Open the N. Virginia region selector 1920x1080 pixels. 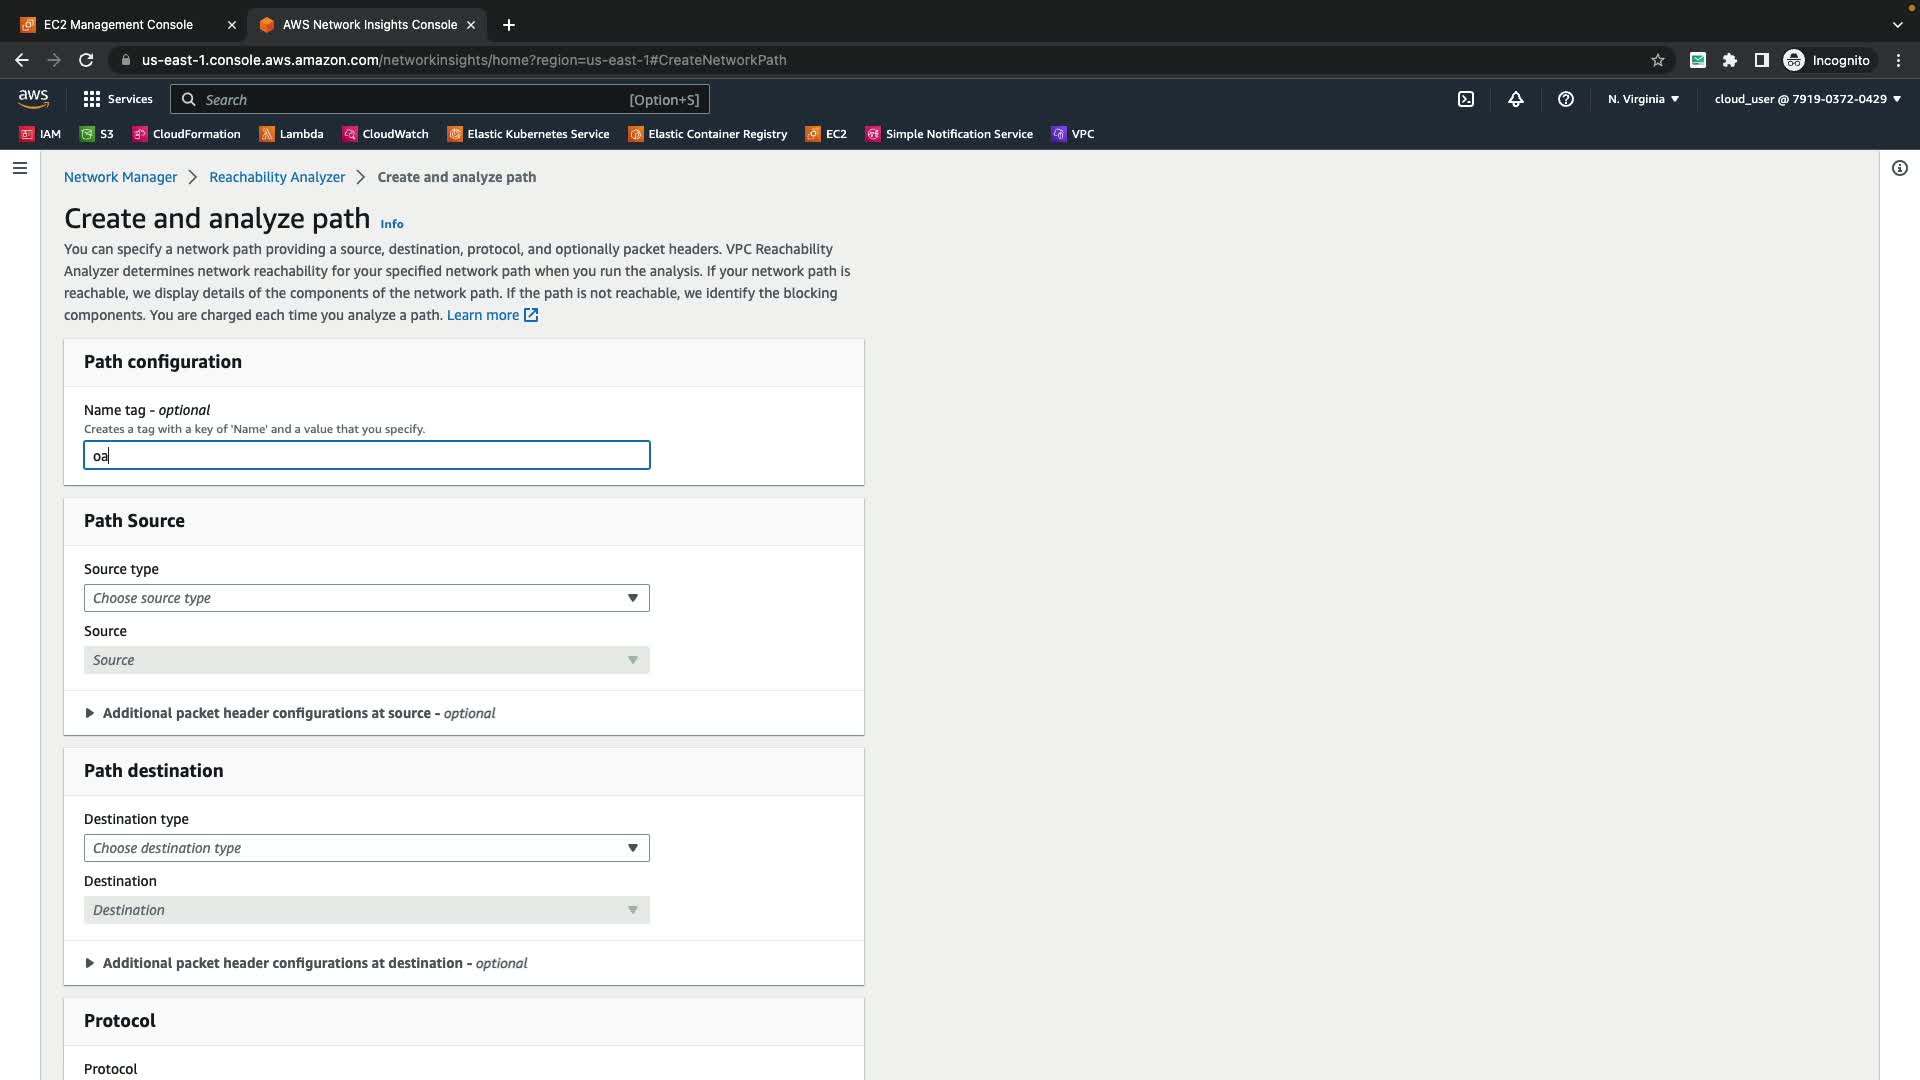[x=1643, y=99]
